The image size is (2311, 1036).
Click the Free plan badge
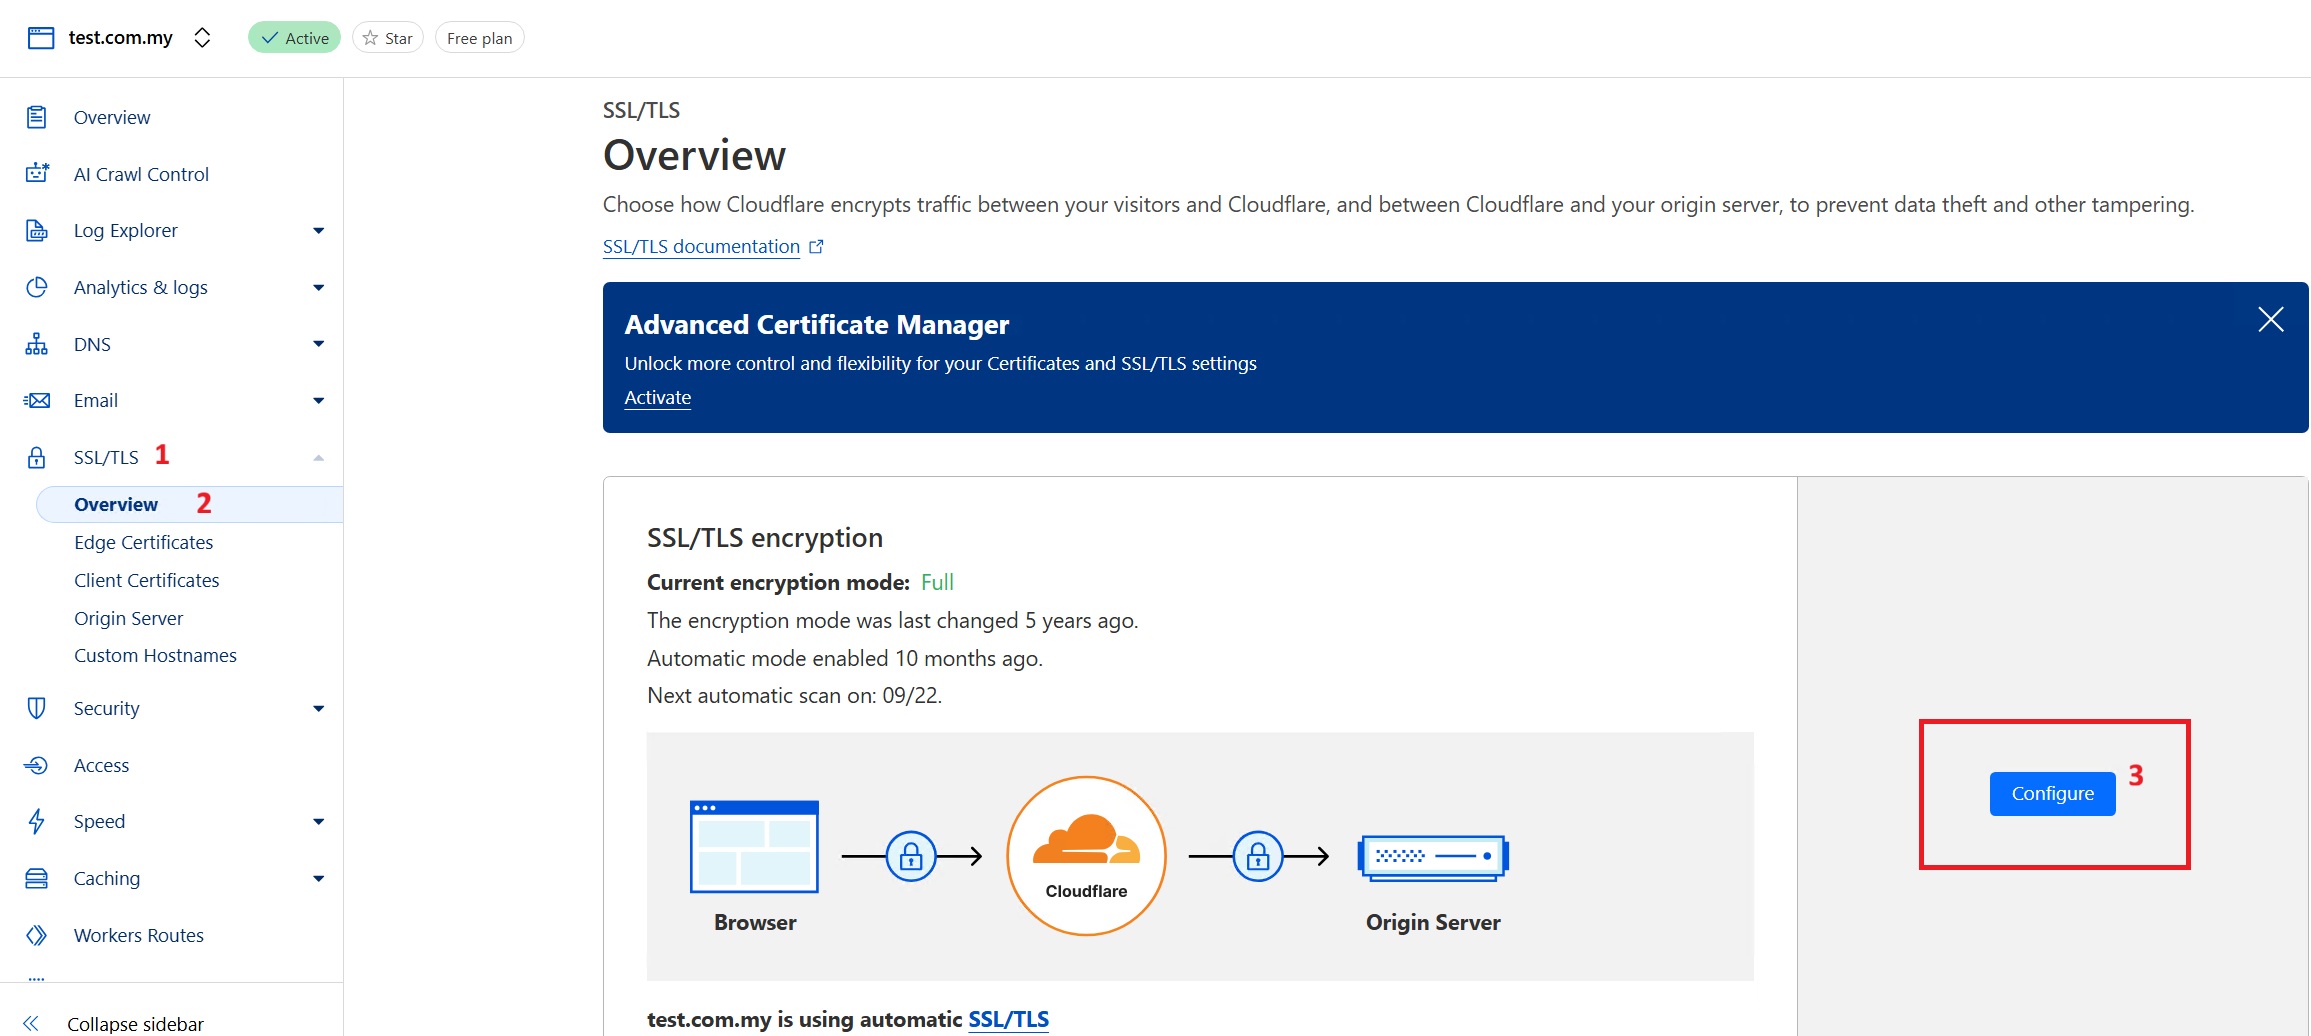(479, 38)
